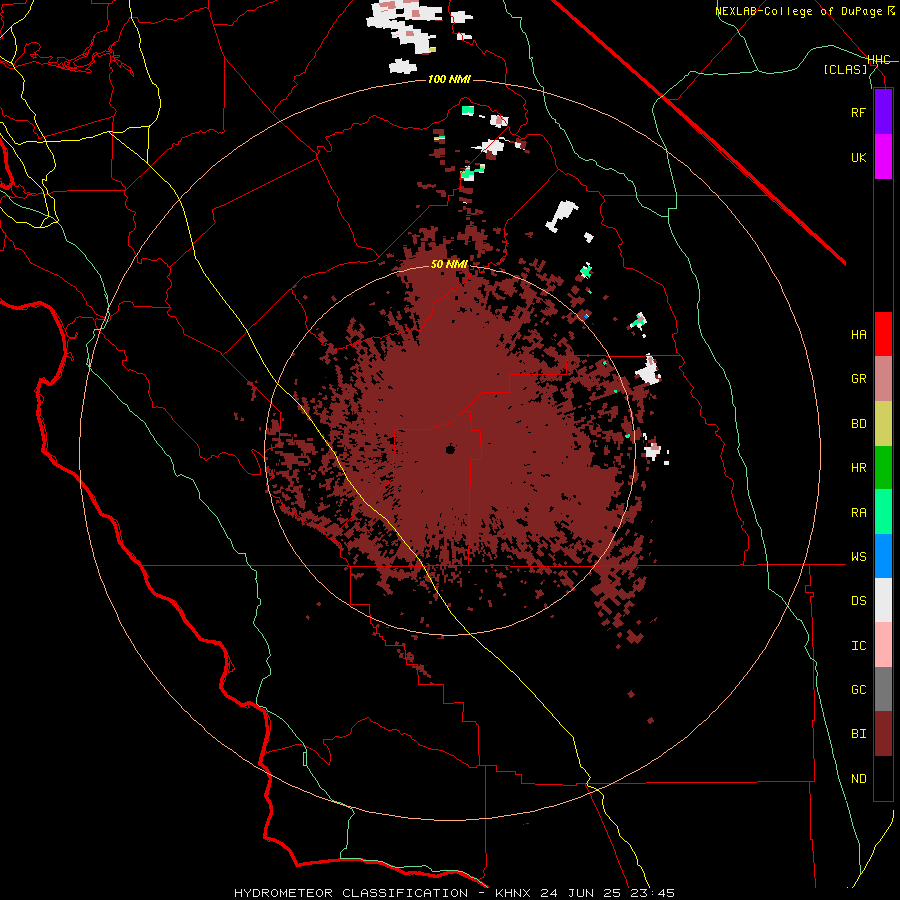The height and width of the screenshot is (900, 900).
Task: Click the black radar site dot at the center
Action: 450,449
